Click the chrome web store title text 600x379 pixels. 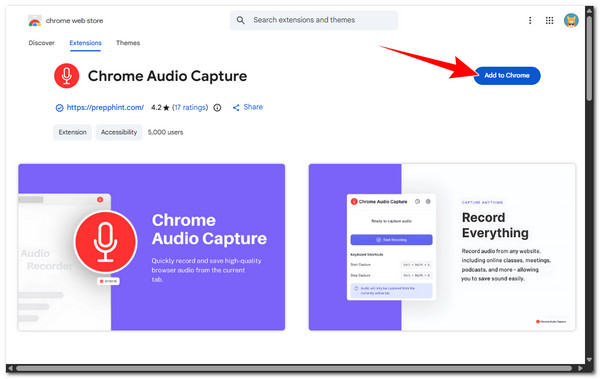tap(74, 21)
